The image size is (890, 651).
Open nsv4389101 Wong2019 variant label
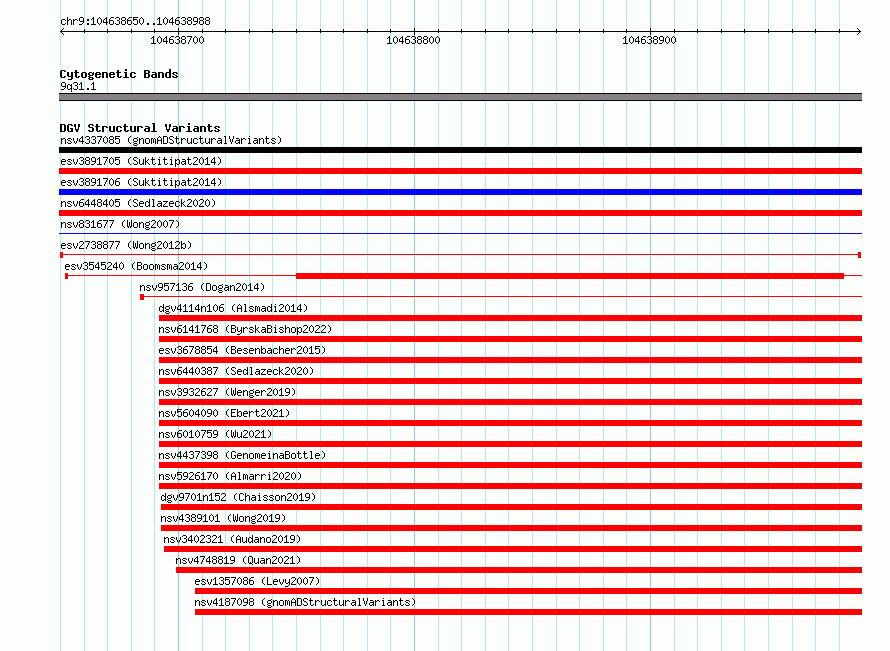point(223,518)
